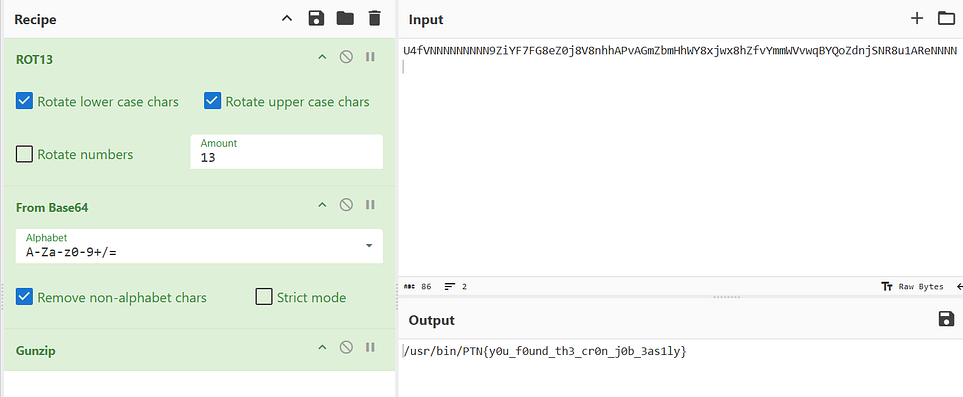Disable the From Base64 operation
Viewport: 963px width, 397px height.
coord(346,205)
